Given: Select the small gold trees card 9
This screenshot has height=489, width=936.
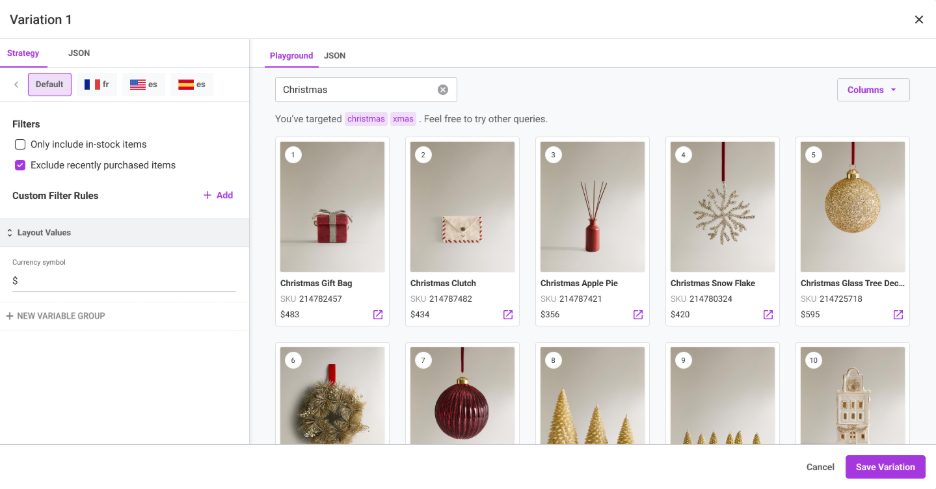Looking at the screenshot, I should (723, 395).
